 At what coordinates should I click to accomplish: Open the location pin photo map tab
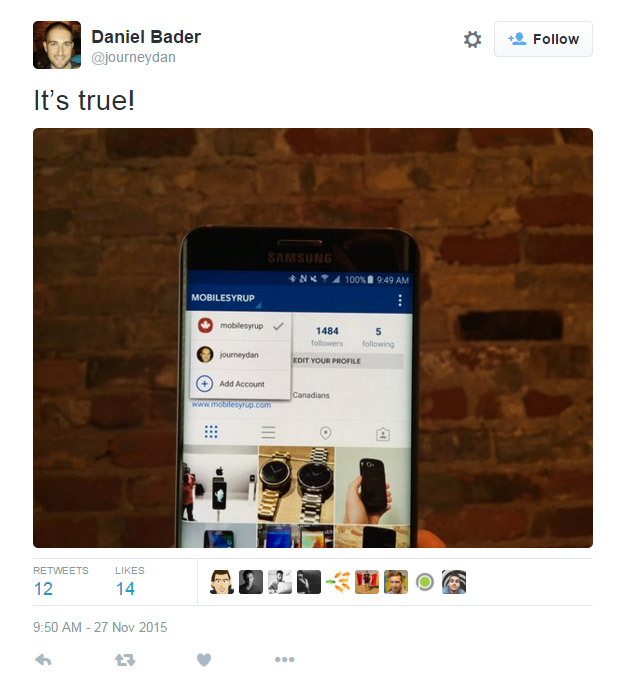tap(325, 433)
